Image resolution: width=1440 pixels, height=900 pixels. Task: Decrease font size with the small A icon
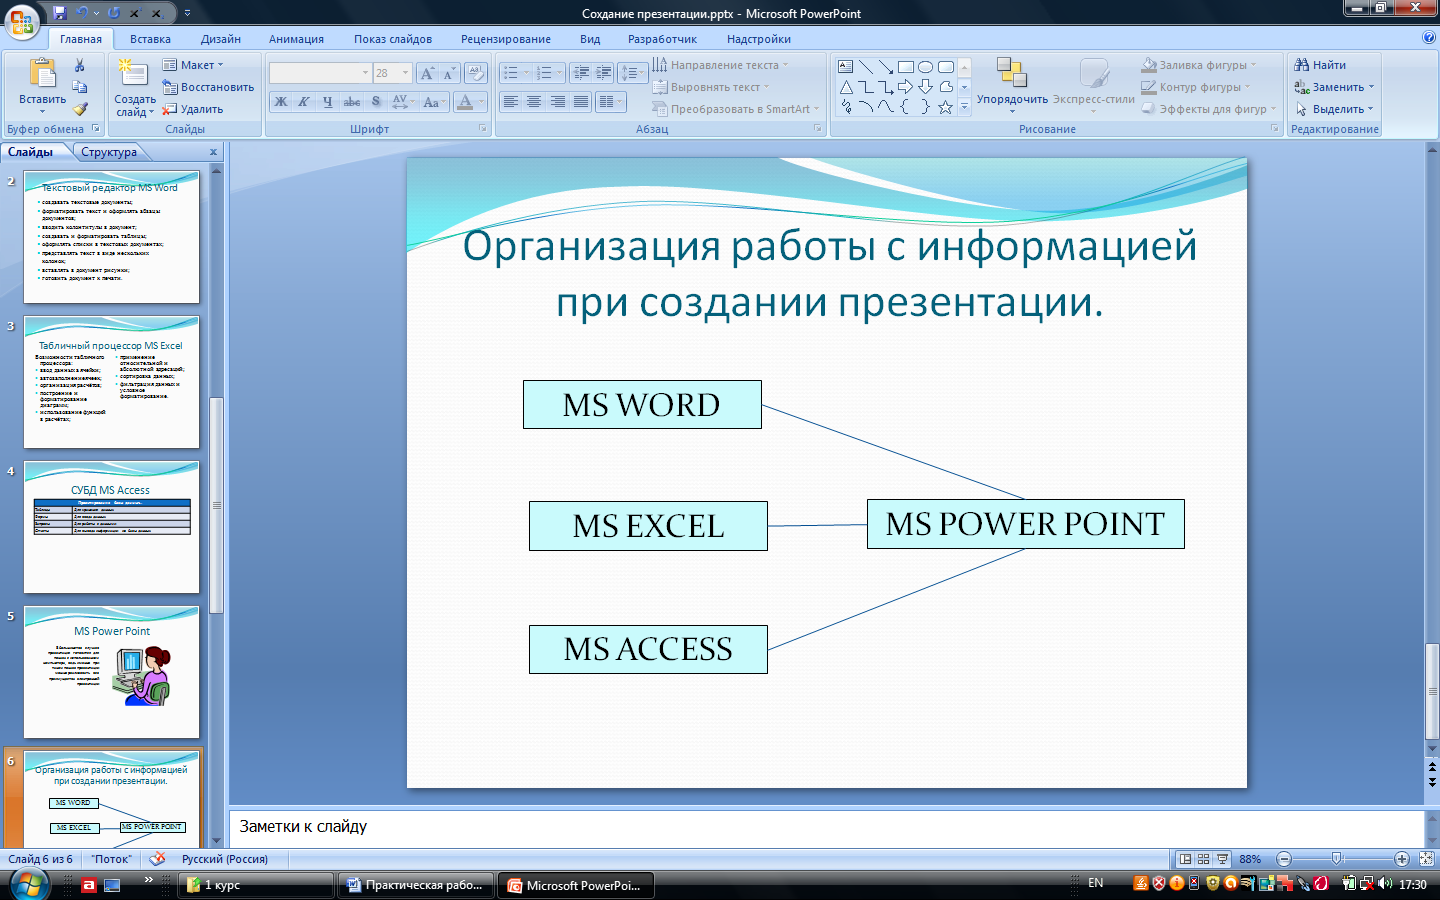[x=449, y=73]
